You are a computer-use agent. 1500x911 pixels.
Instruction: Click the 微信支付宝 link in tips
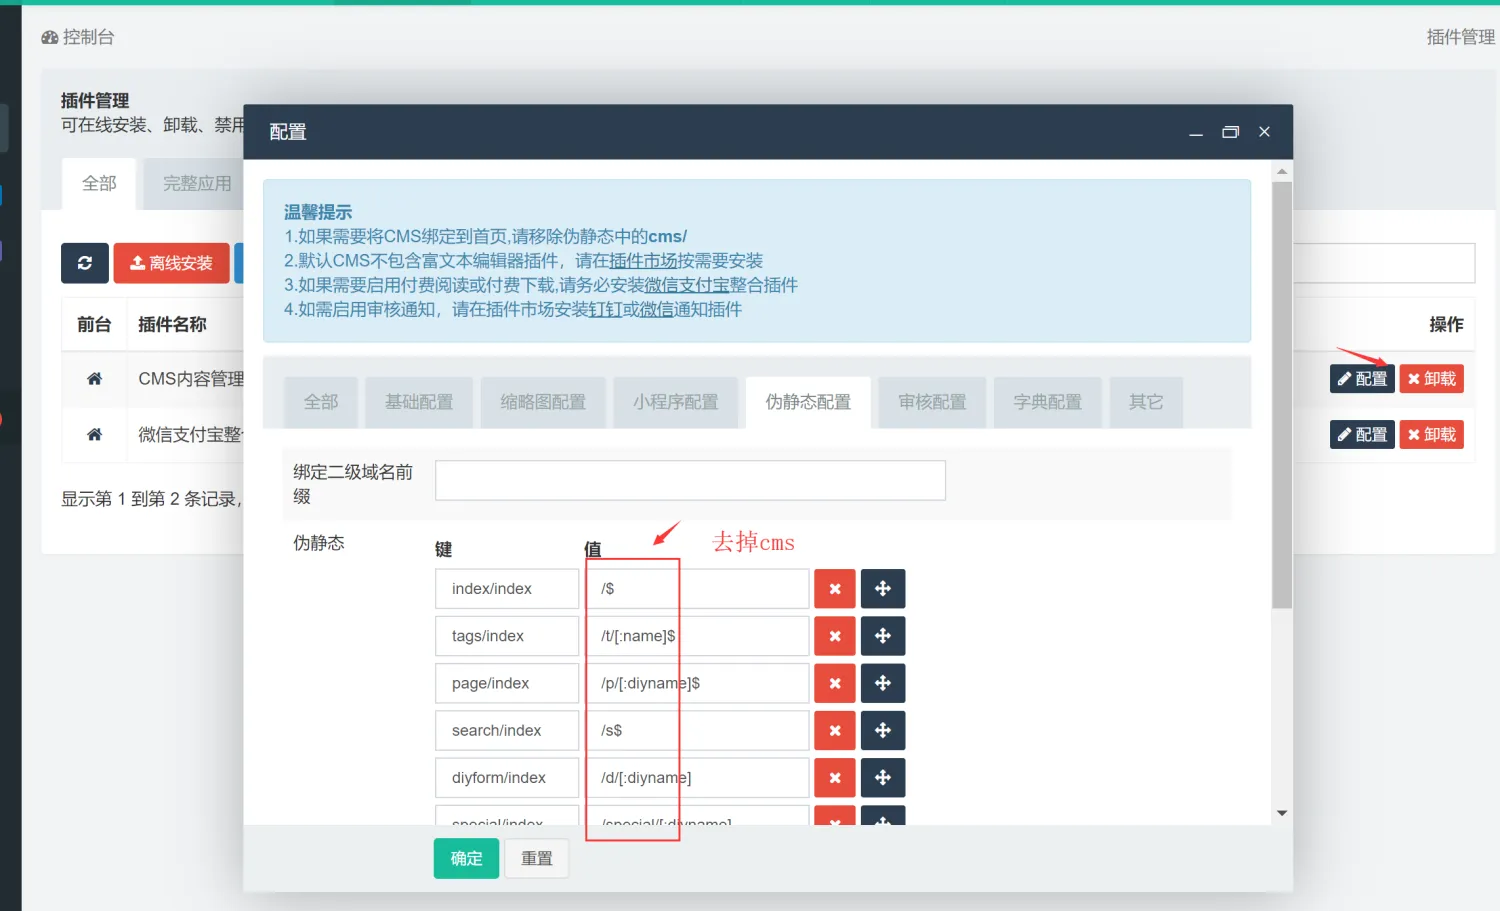pos(686,285)
